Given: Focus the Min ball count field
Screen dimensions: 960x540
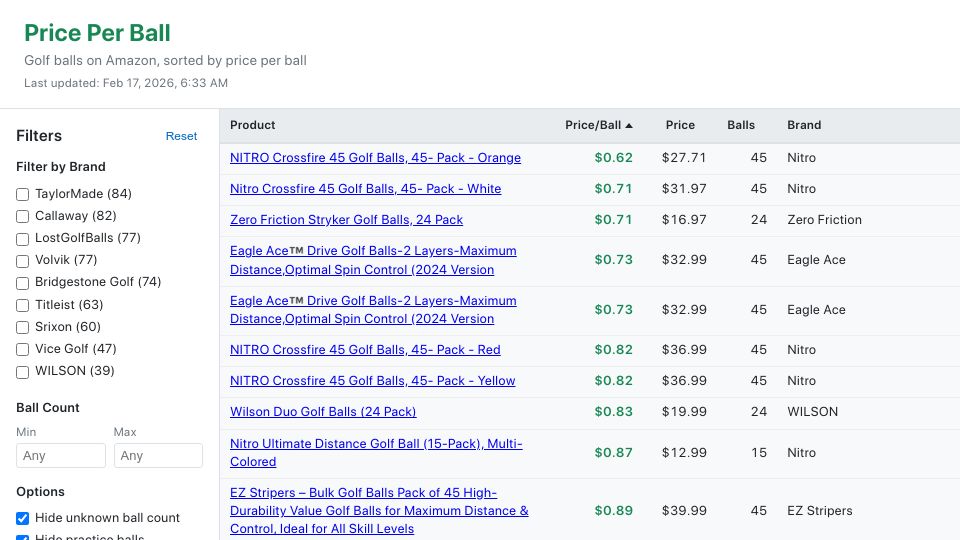Looking at the screenshot, I should point(61,456).
